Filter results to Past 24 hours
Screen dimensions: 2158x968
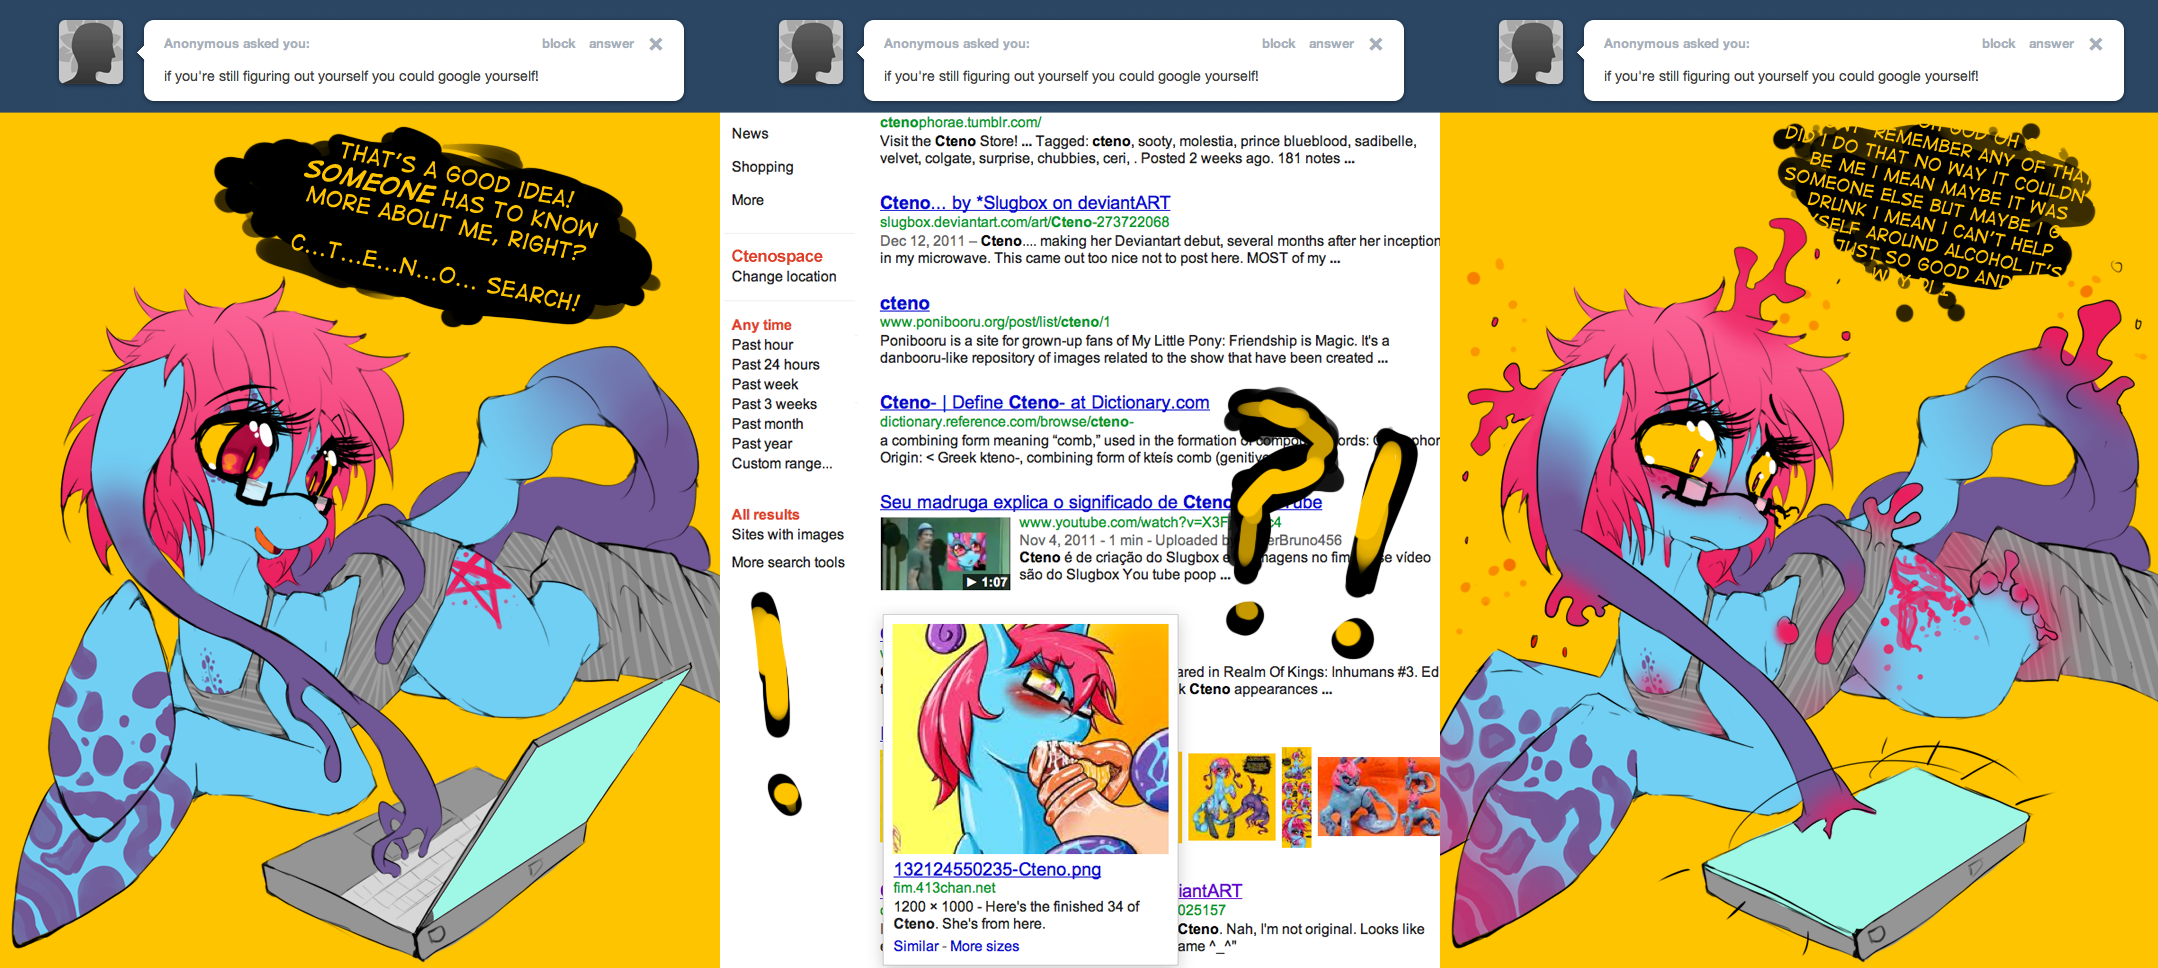tap(775, 365)
